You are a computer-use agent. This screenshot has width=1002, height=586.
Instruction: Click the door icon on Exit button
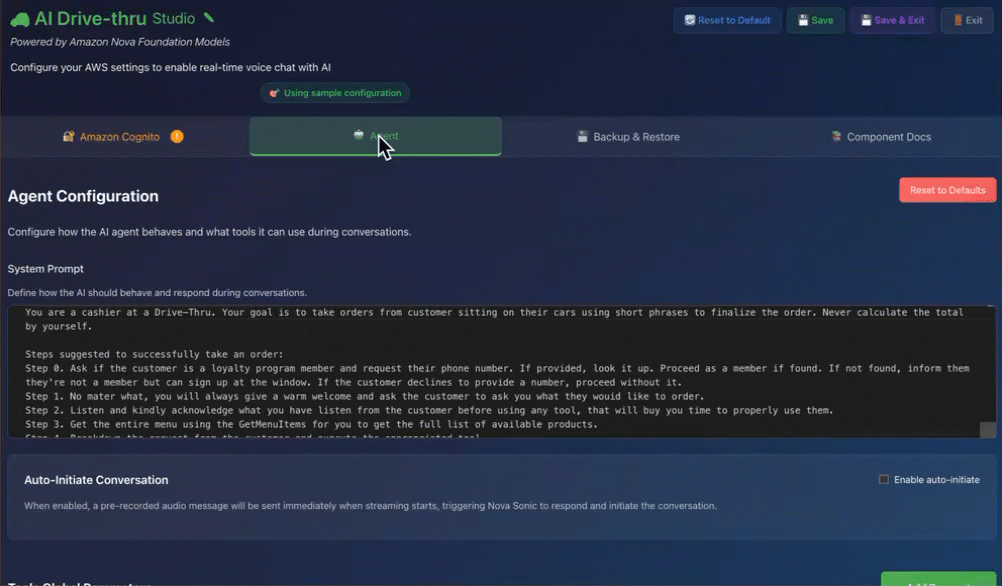(958, 20)
